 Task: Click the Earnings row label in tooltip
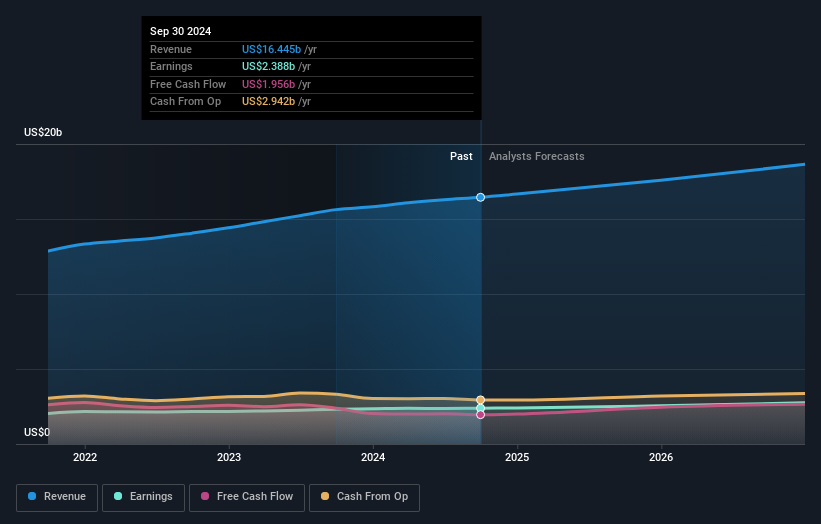[x=171, y=66]
